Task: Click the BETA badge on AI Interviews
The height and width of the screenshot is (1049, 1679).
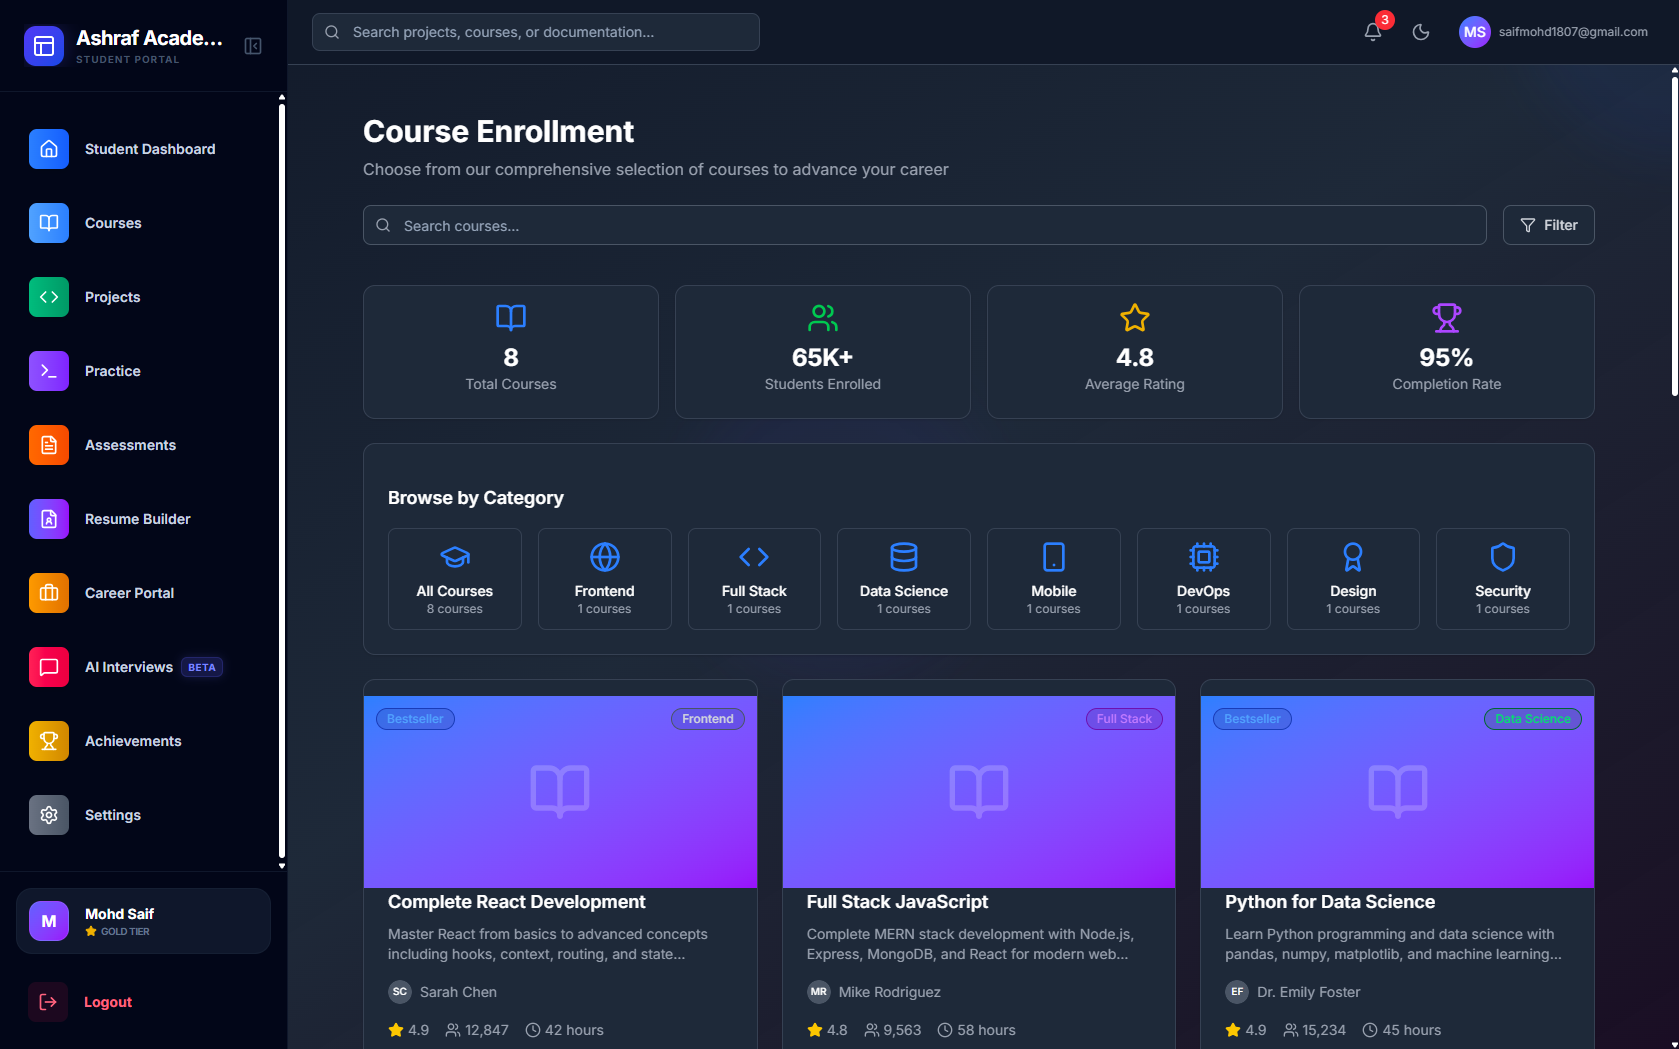Action: [x=202, y=667]
